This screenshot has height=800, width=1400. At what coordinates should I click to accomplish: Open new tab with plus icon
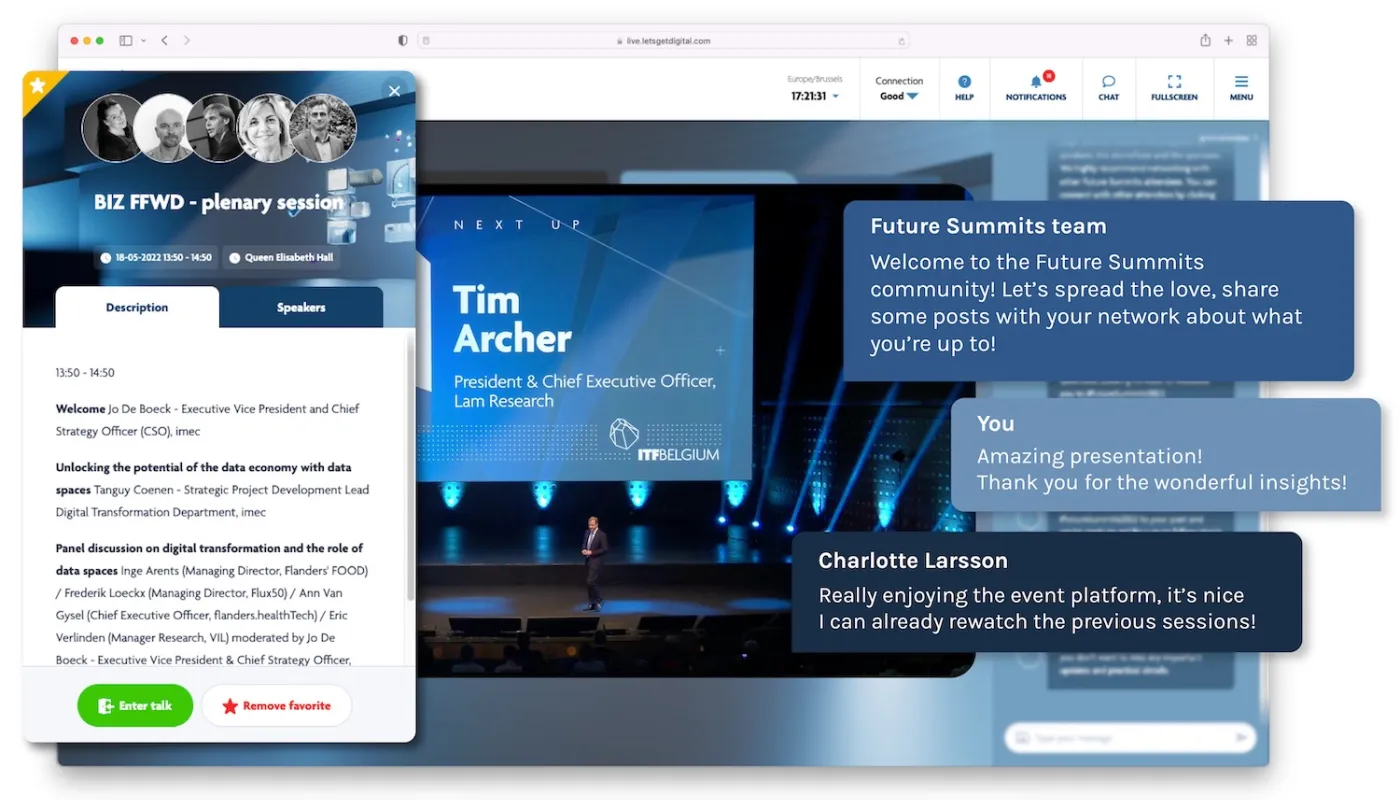(x=1229, y=41)
